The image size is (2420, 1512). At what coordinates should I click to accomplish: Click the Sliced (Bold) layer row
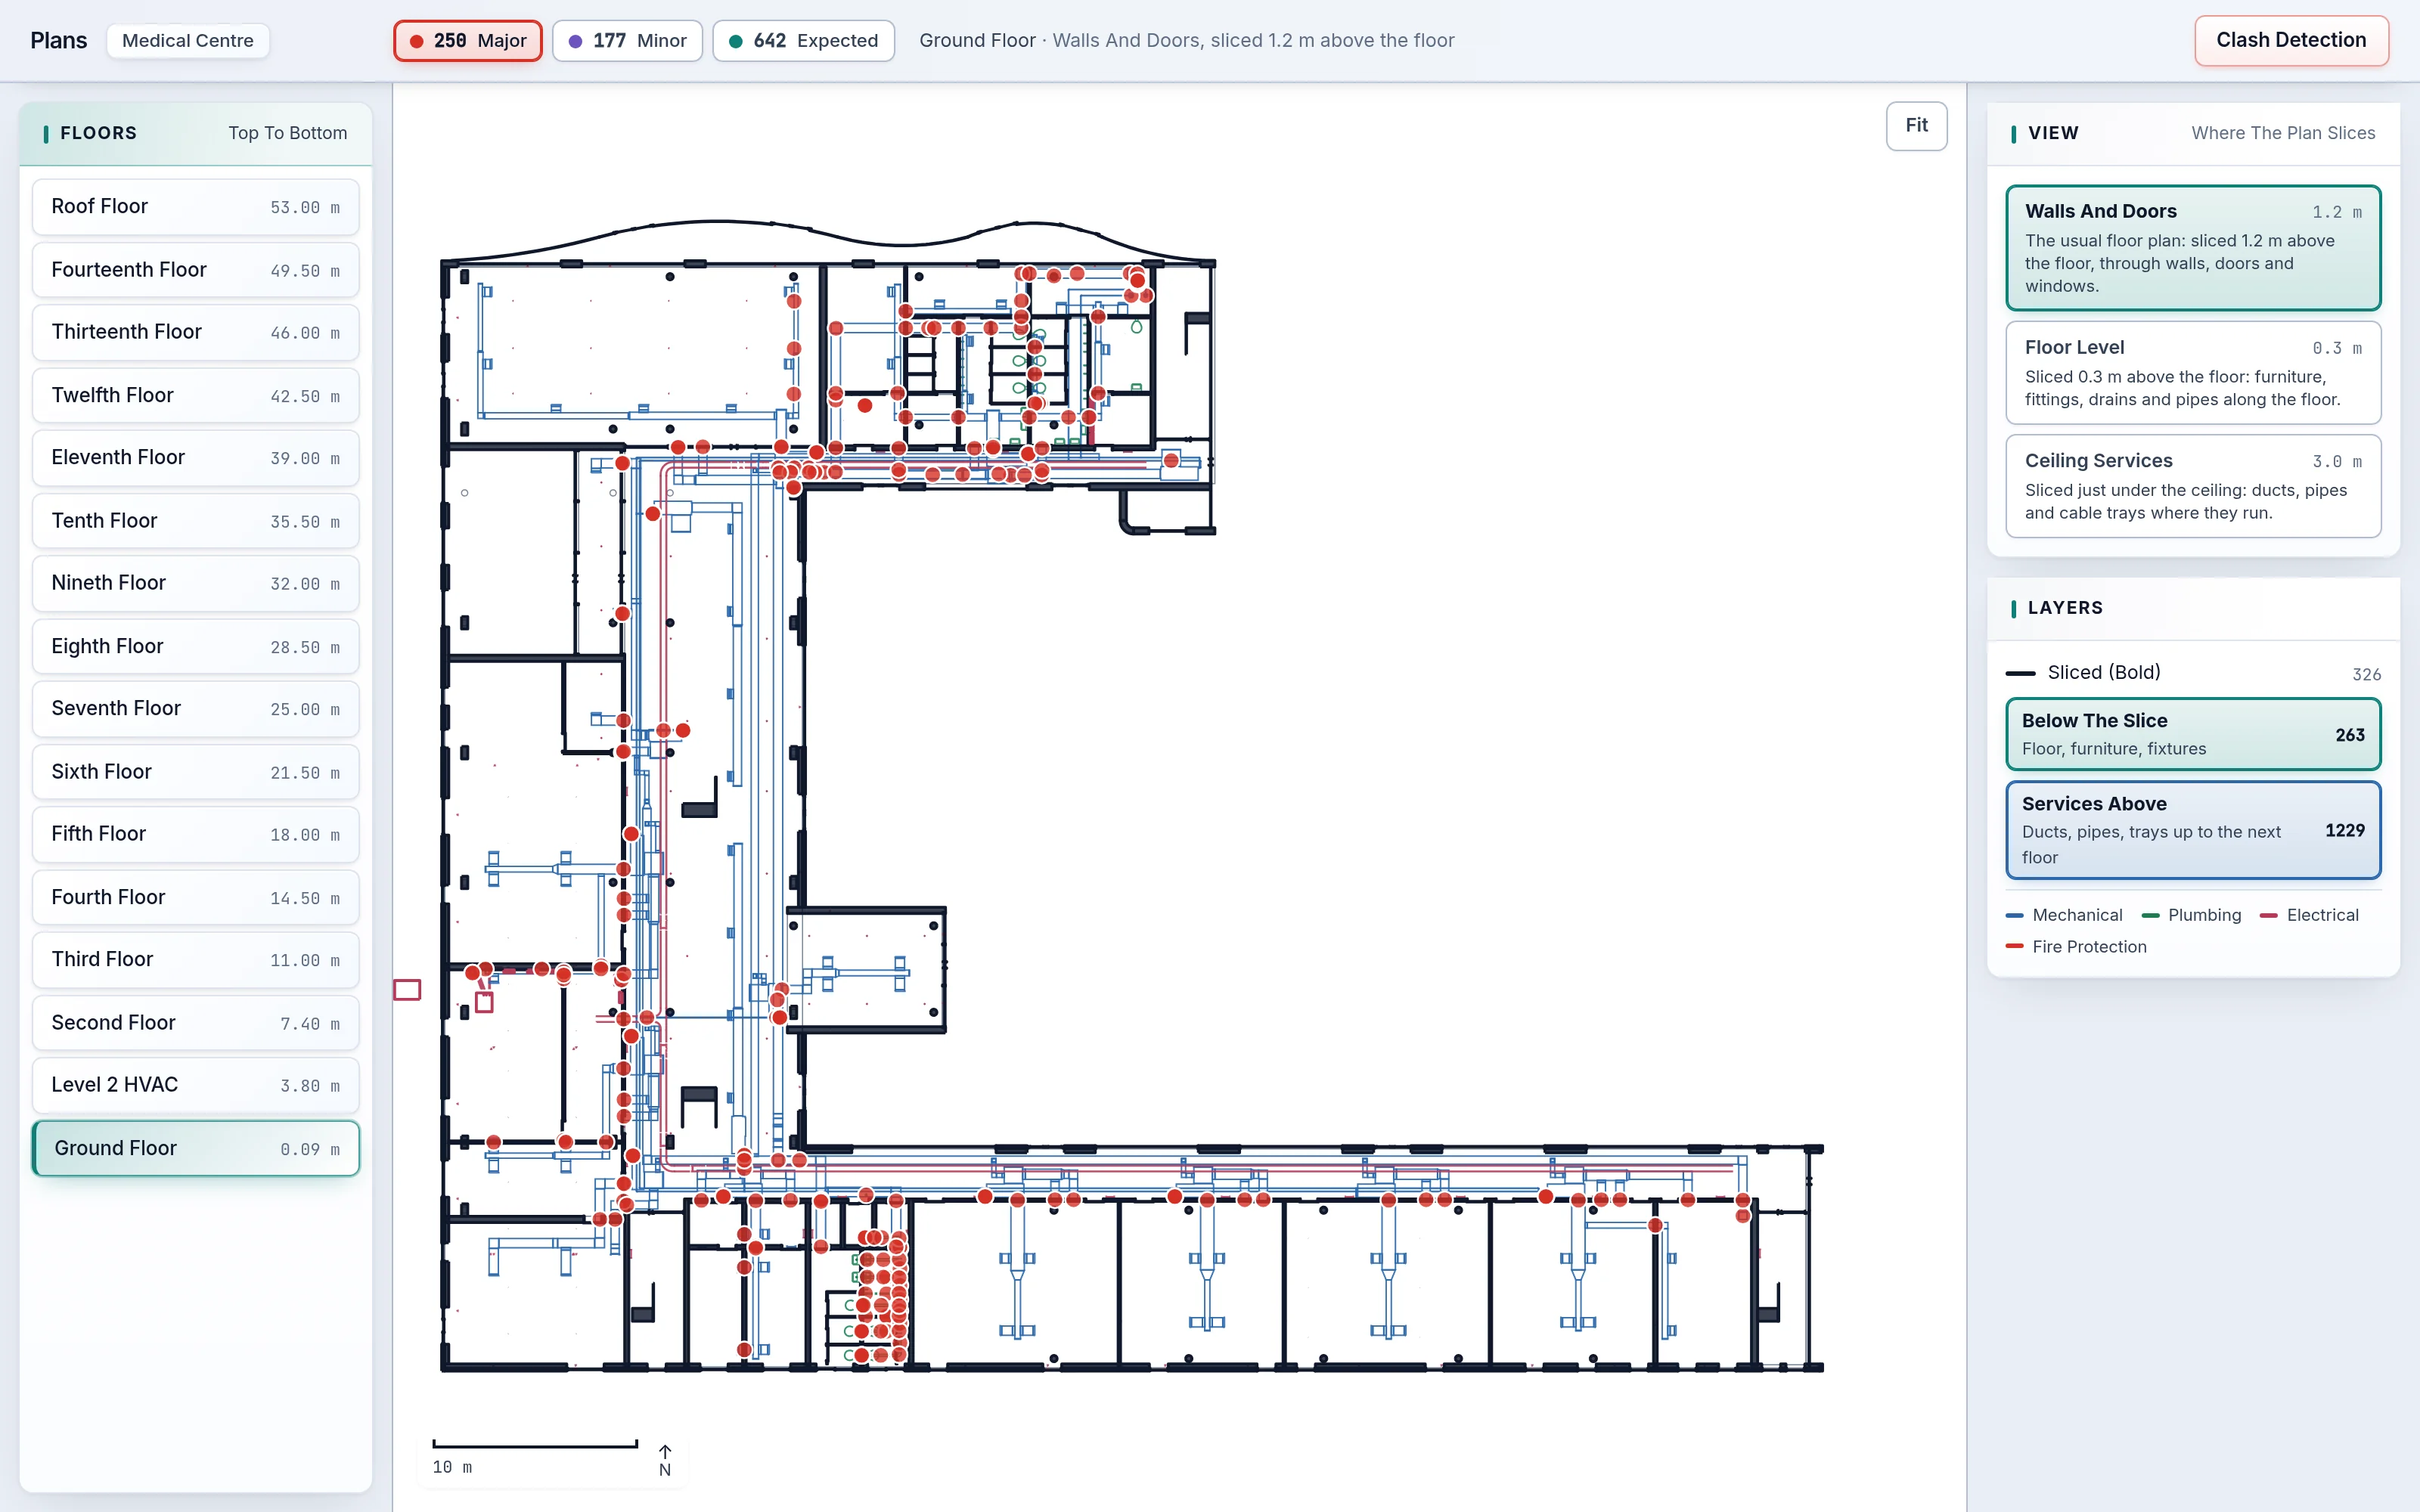[2192, 673]
